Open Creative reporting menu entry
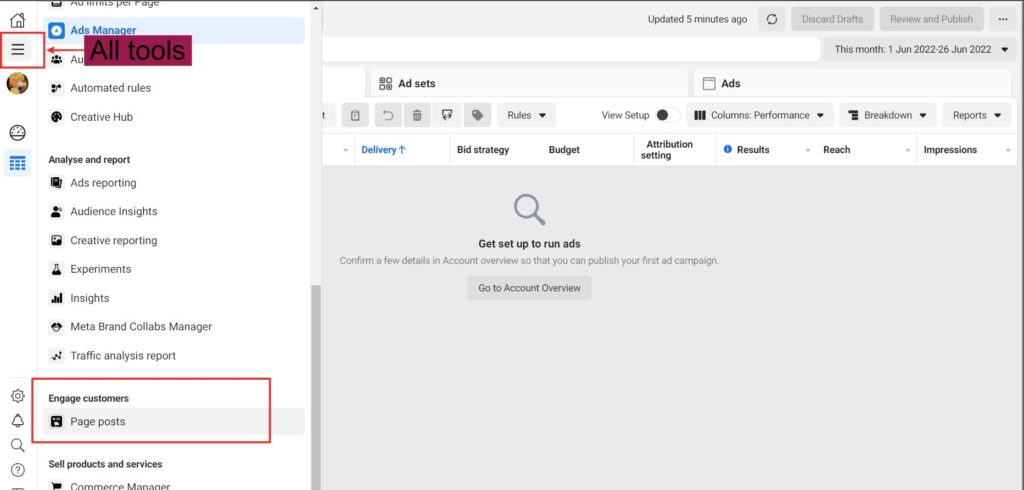Screen dimensions: 1024x490 pyautogui.click(x=174, y=240)
